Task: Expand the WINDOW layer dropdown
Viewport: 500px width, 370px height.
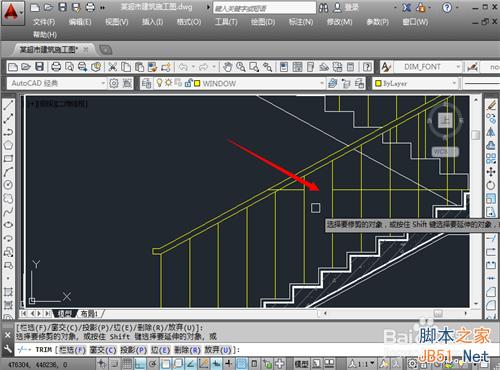Action: click(322, 83)
